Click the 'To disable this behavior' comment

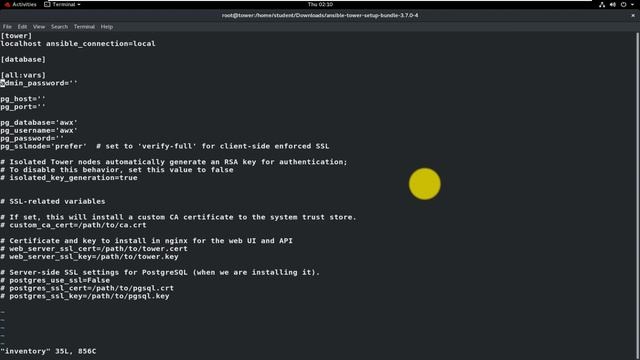pos(117,170)
